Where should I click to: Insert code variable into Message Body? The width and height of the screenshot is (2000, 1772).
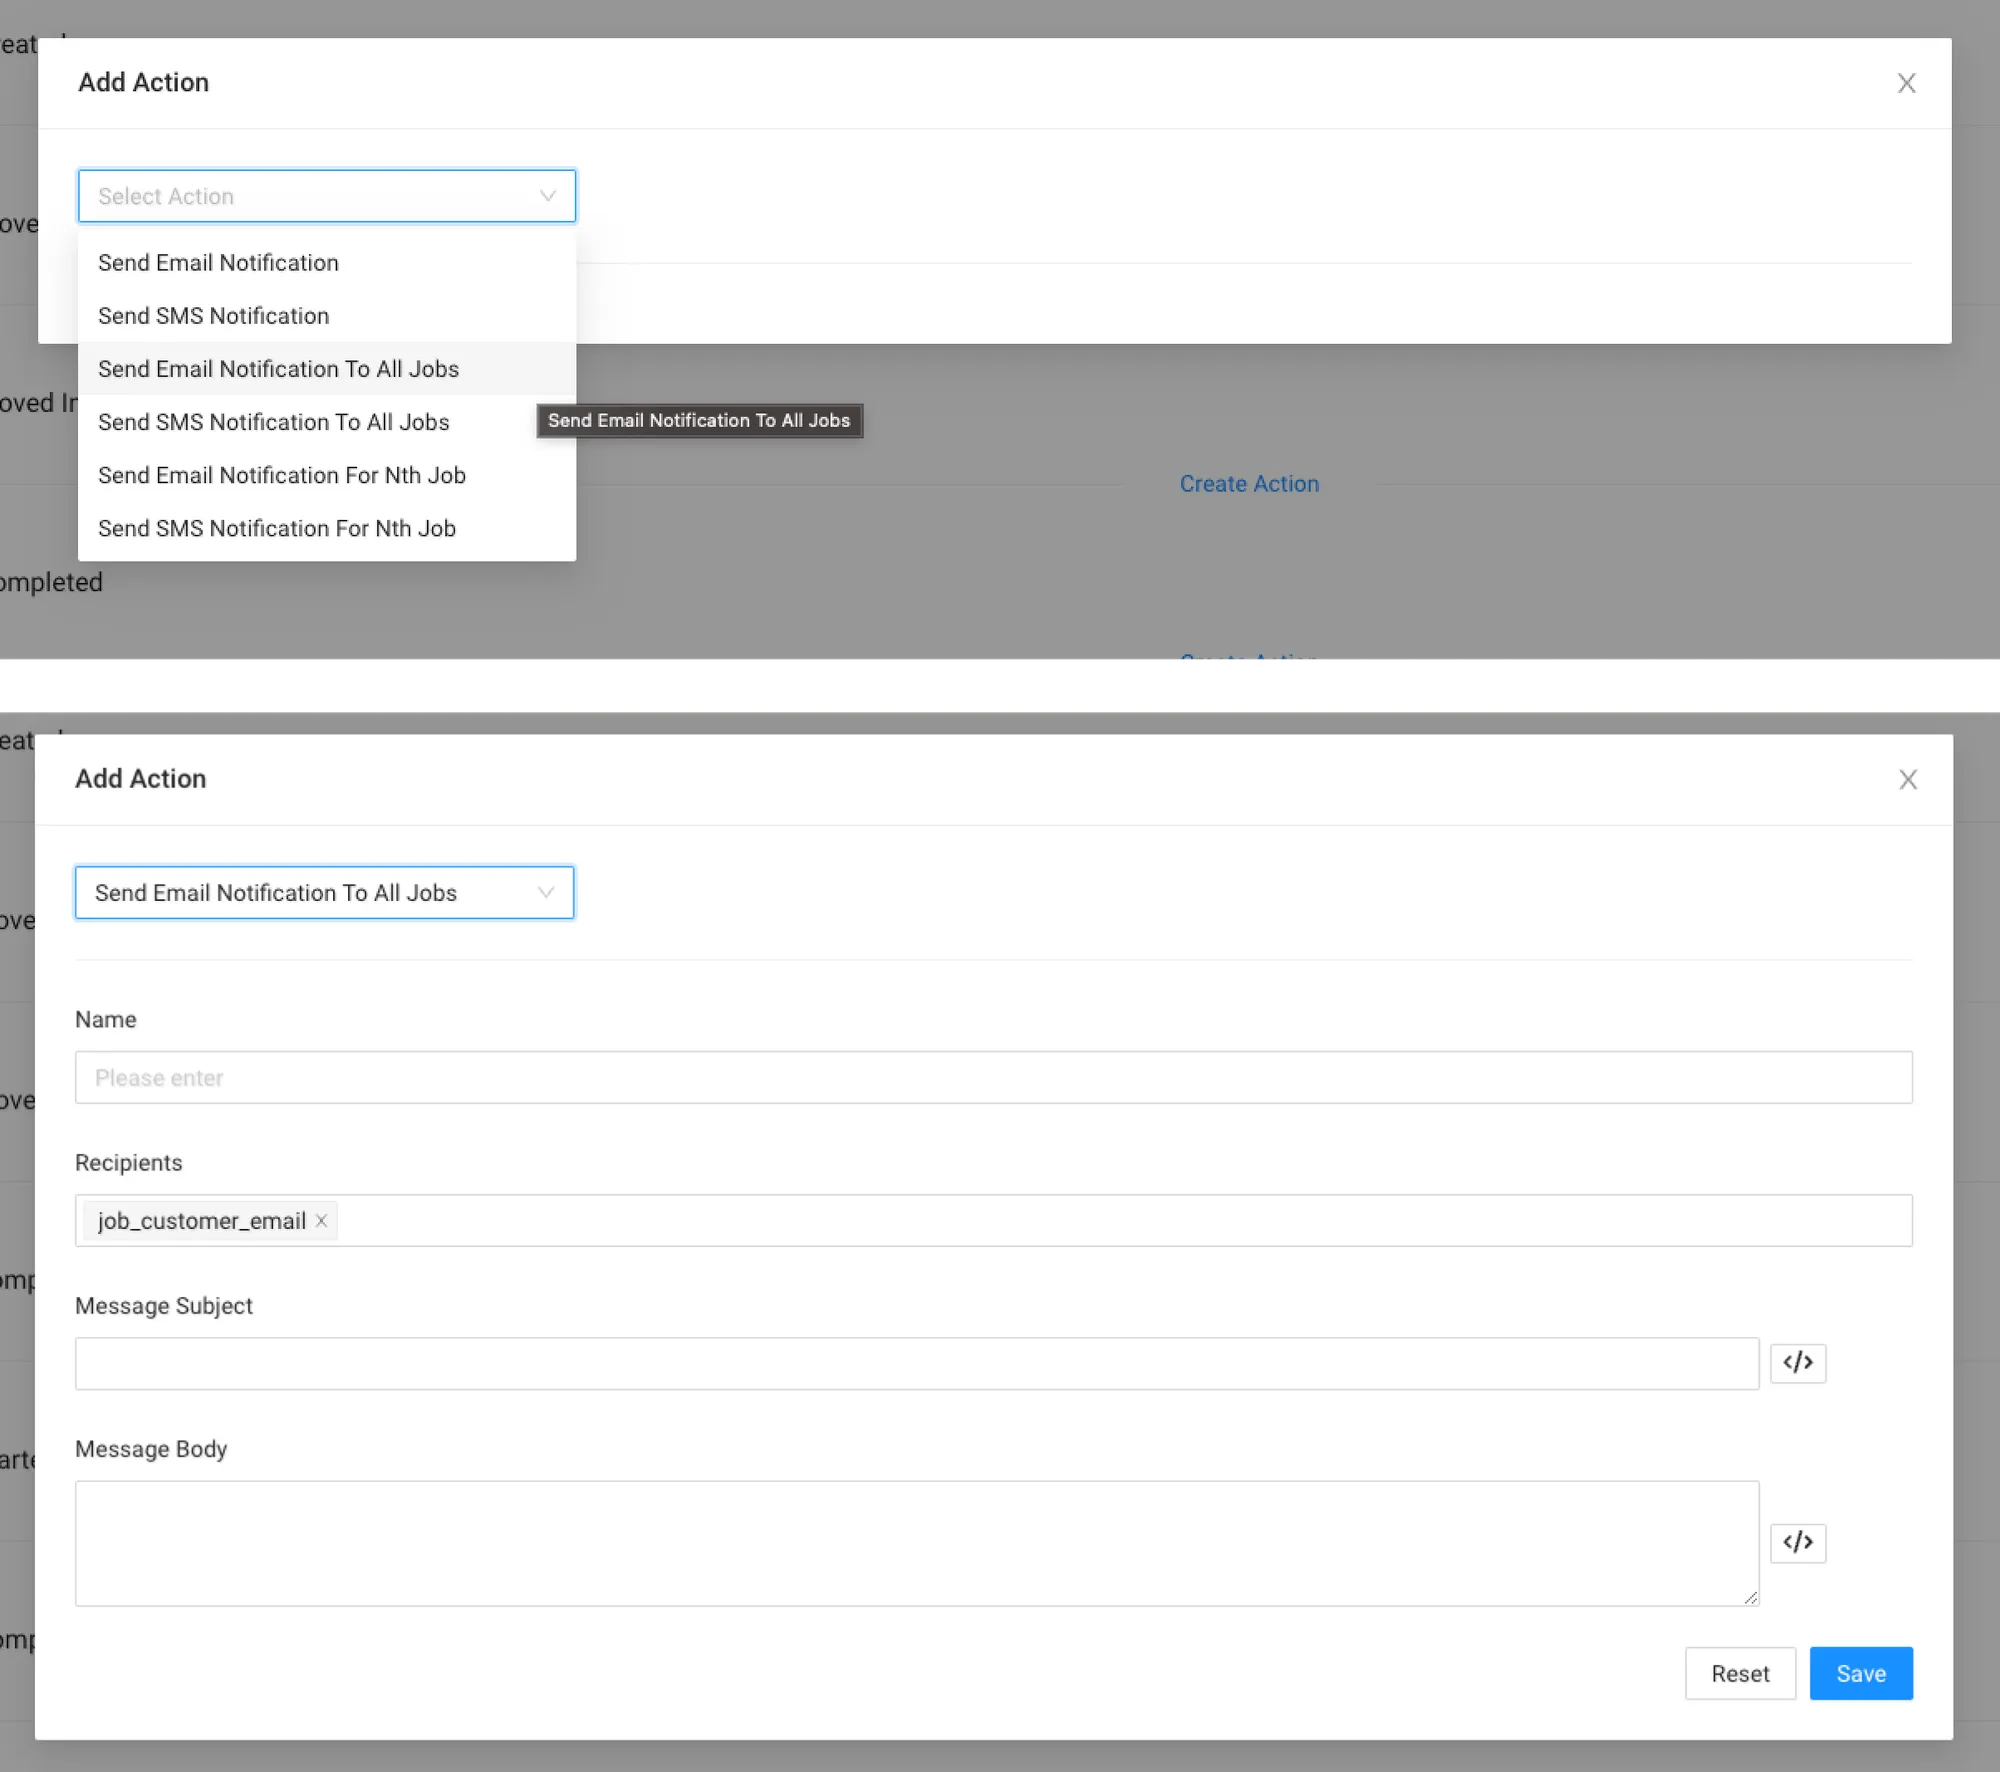point(1797,1543)
